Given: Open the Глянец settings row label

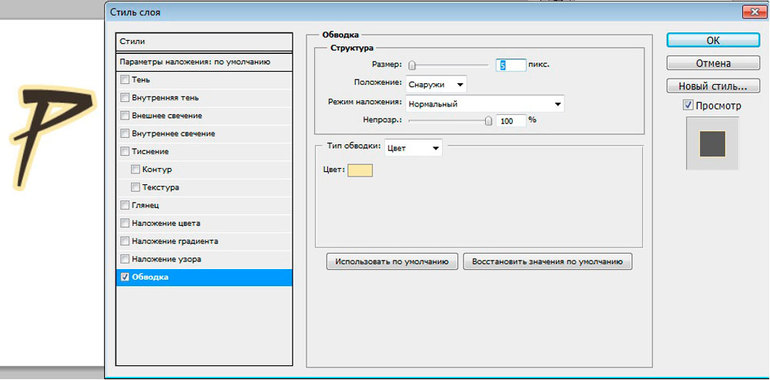Looking at the screenshot, I should [145, 205].
